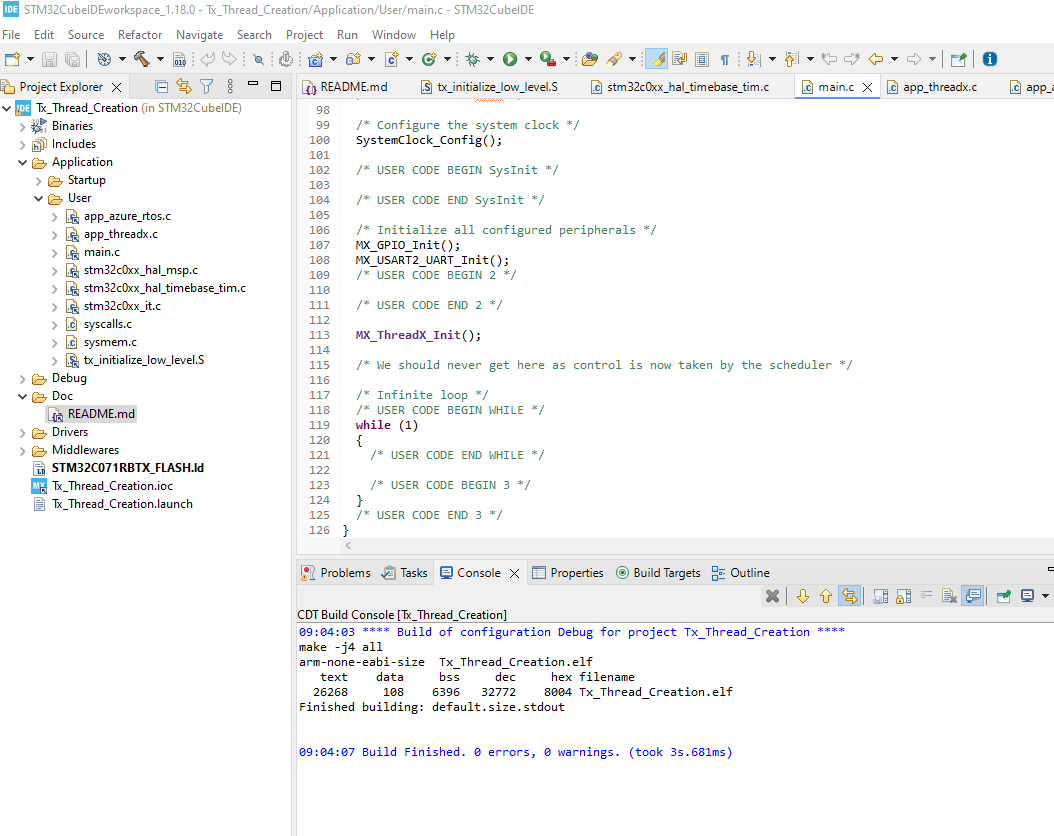Click the green Run button icon
Screen dimensions: 1054x836
pyautogui.click(x=510, y=59)
